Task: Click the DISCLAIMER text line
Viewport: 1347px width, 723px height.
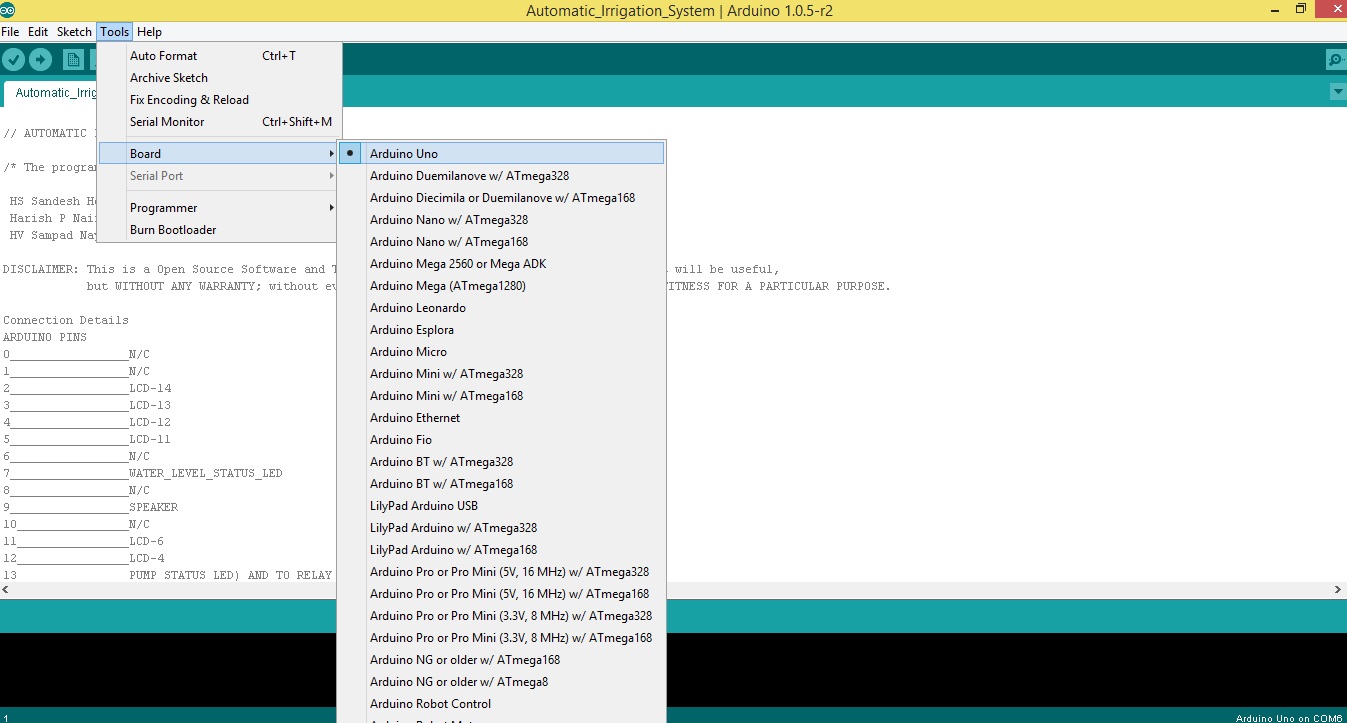Action: pos(168,269)
